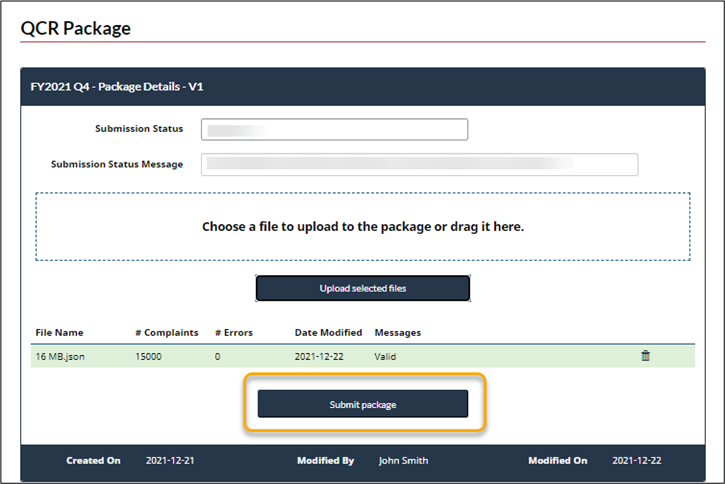This screenshot has width=725, height=484.
Task: Click the # Errors column header
Action: click(234, 332)
